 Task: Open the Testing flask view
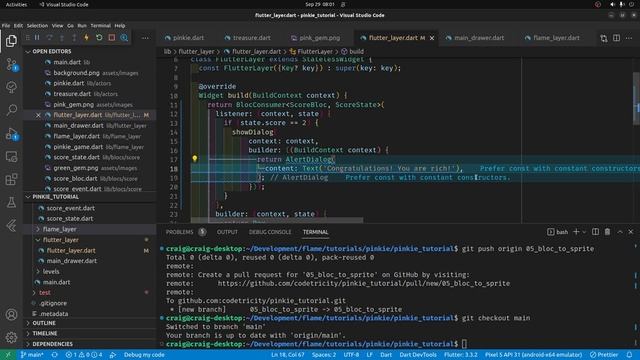pos(11,202)
